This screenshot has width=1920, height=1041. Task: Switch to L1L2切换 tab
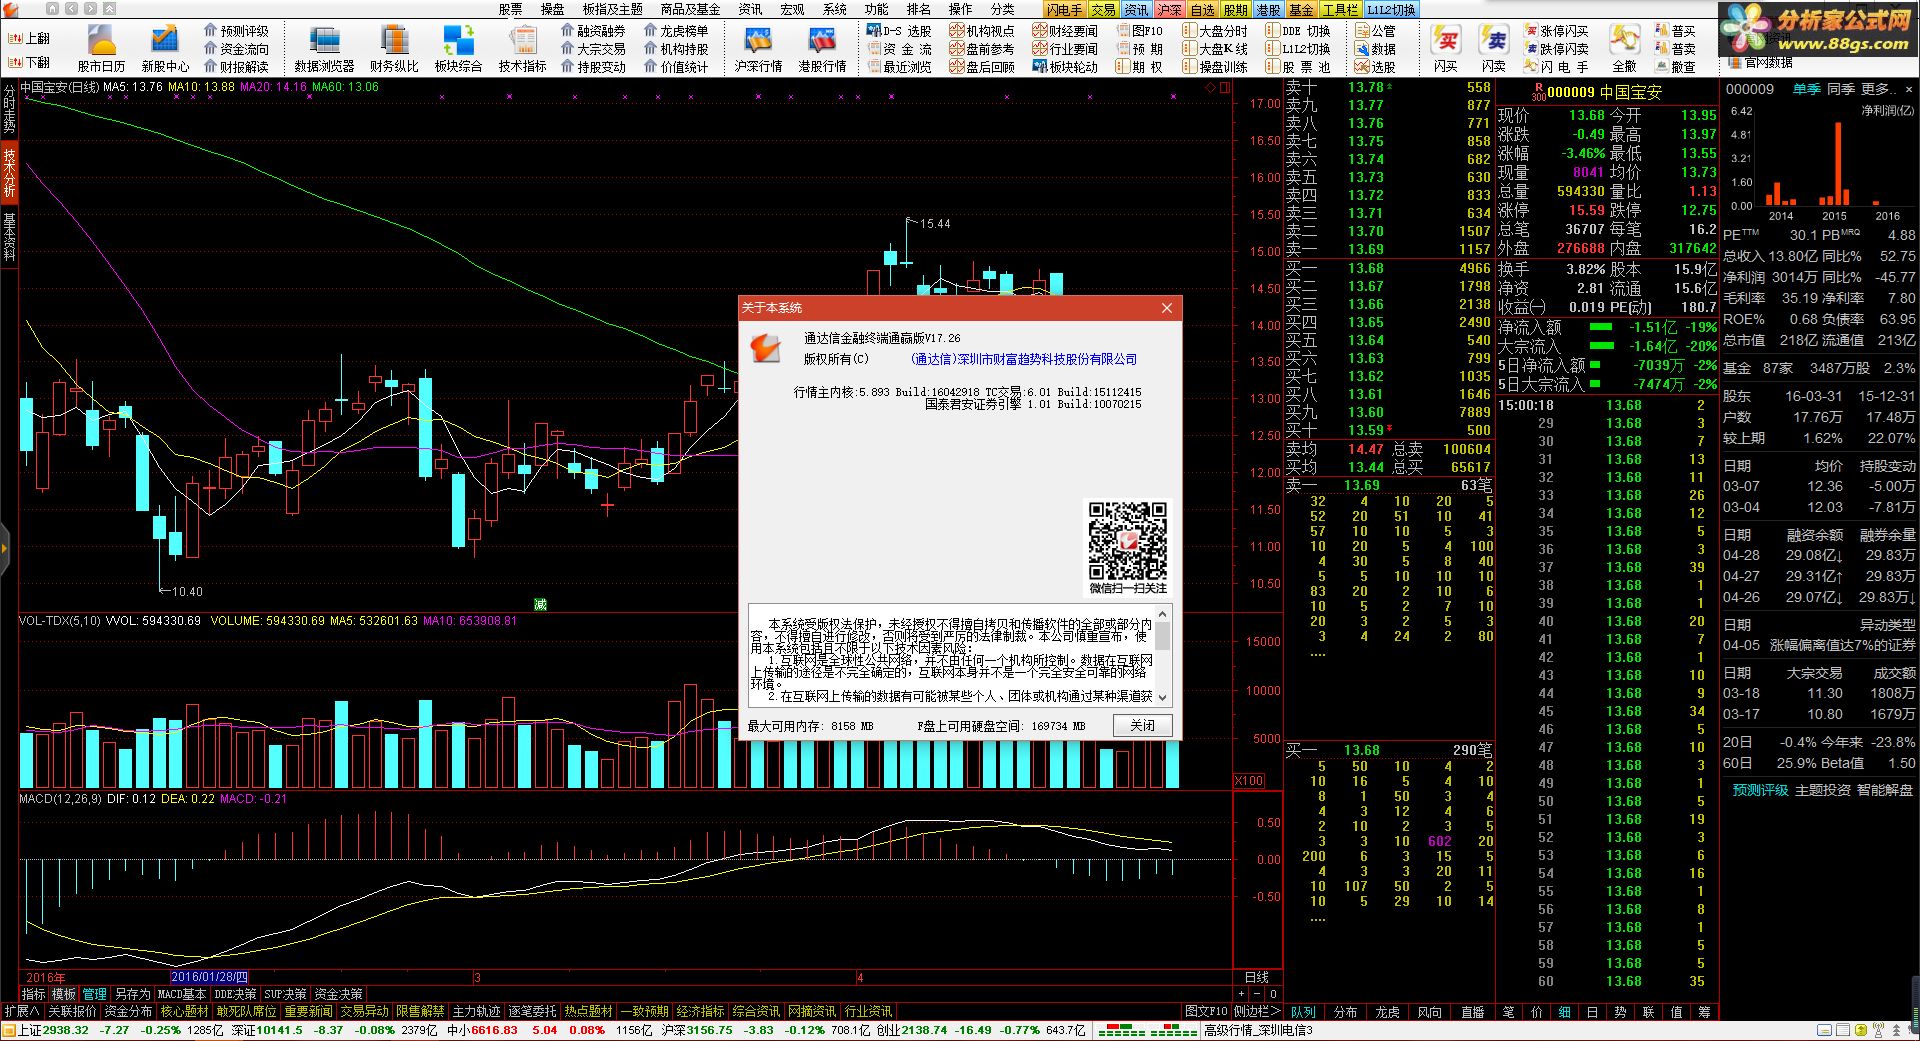(1391, 9)
